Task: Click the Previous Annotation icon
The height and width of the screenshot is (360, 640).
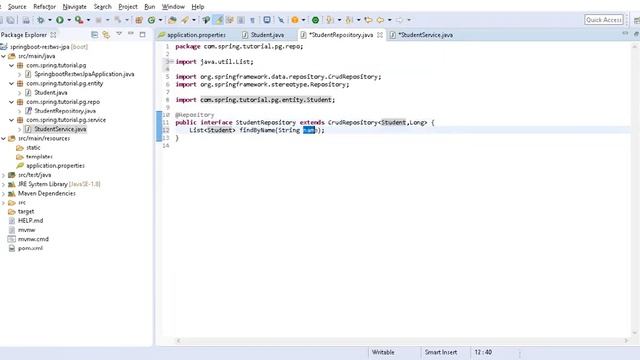Action: point(349,20)
